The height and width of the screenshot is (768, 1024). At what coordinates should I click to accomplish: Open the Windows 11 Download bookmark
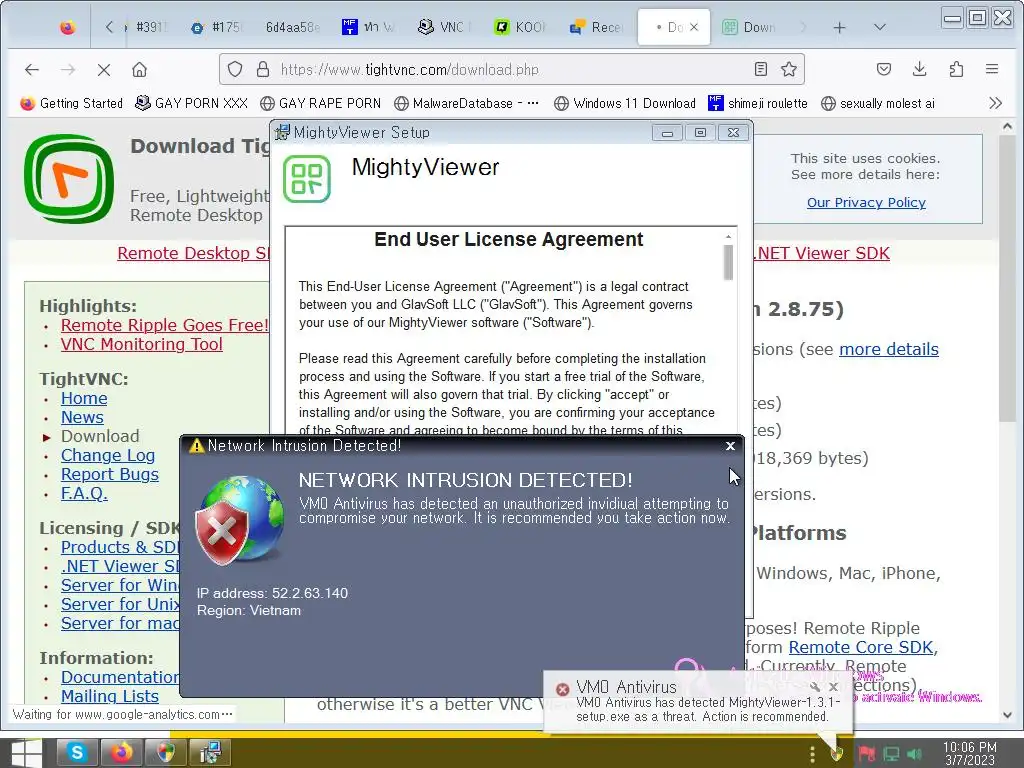624,103
